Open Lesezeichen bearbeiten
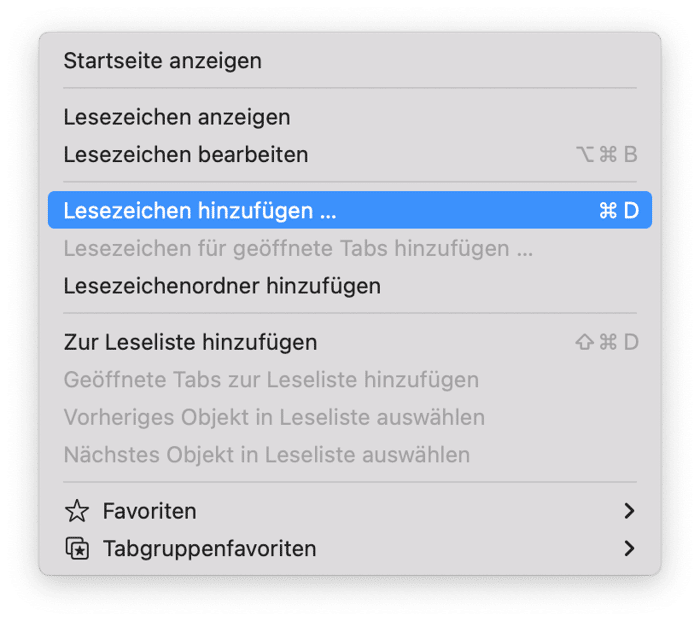700x621 pixels. pos(350,154)
